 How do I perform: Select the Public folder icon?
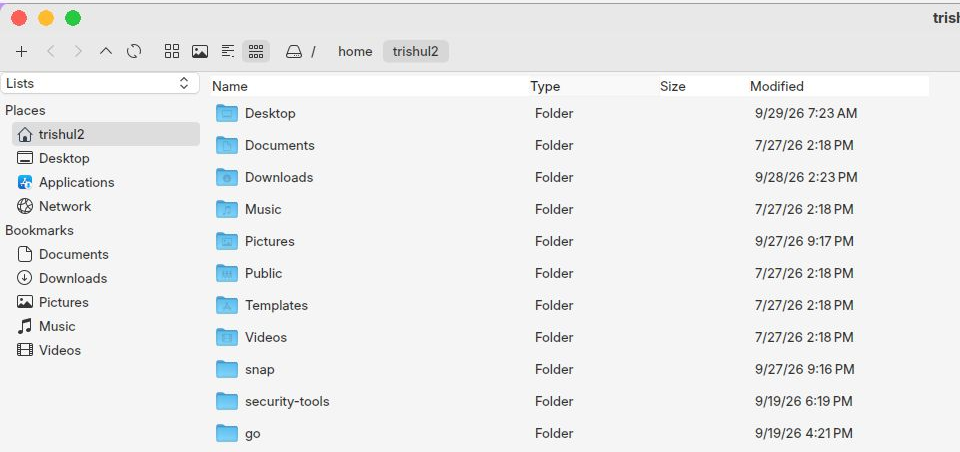pos(227,273)
